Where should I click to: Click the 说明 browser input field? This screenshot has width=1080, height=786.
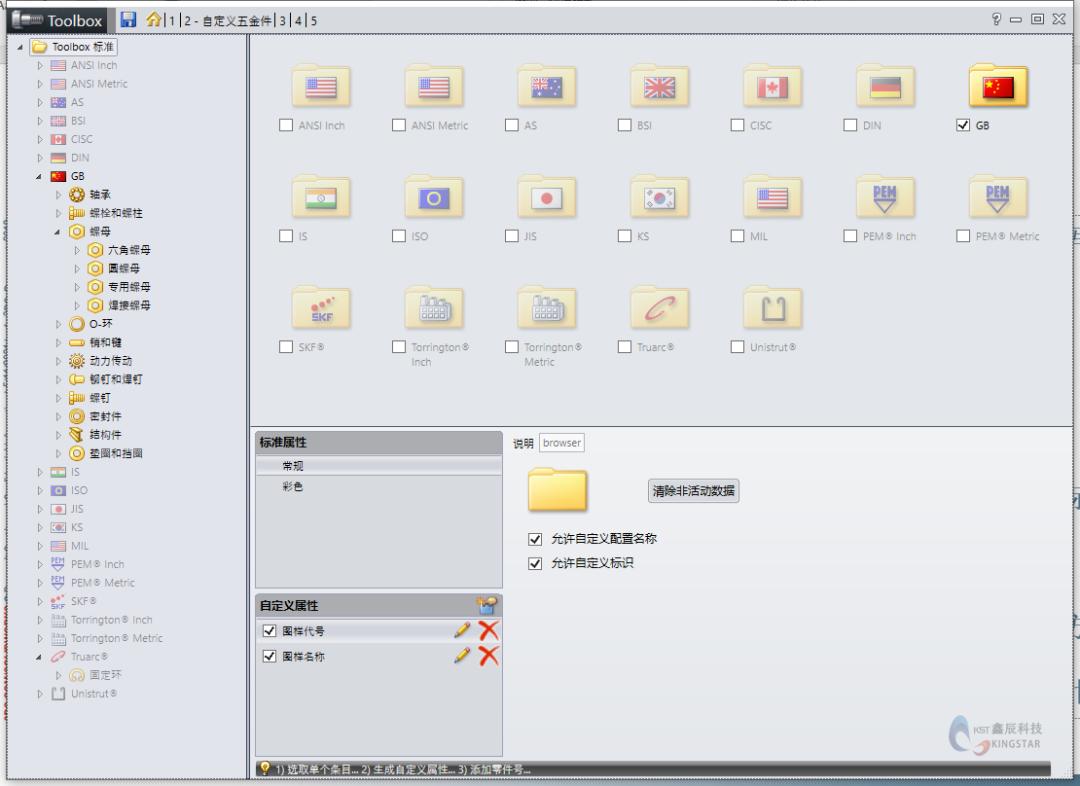point(562,443)
